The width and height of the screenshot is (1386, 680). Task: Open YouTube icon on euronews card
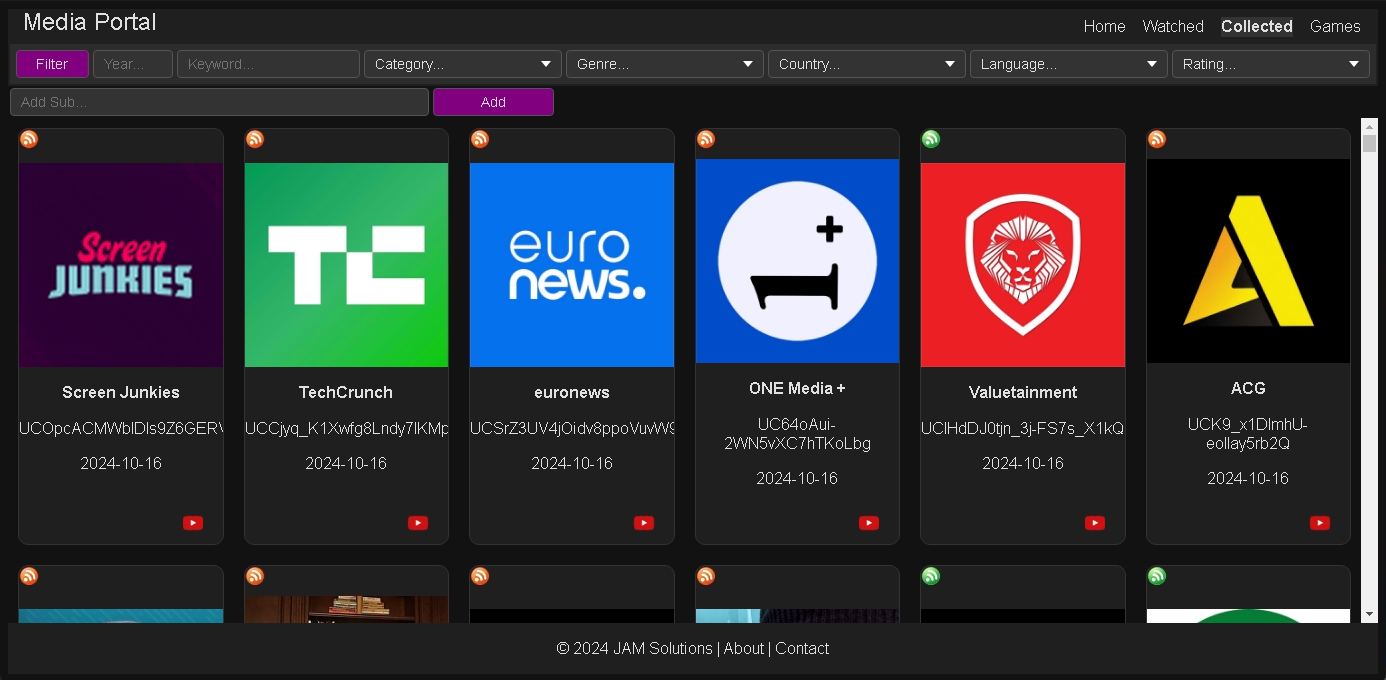click(x=644, y=523)
